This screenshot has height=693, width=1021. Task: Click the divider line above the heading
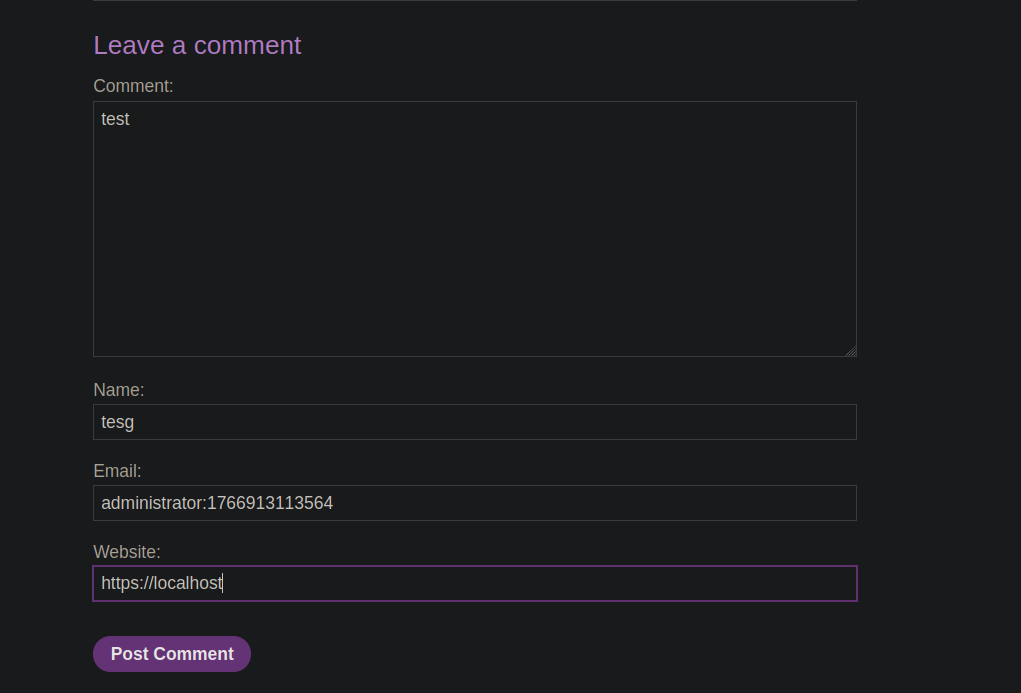[475, 1]
